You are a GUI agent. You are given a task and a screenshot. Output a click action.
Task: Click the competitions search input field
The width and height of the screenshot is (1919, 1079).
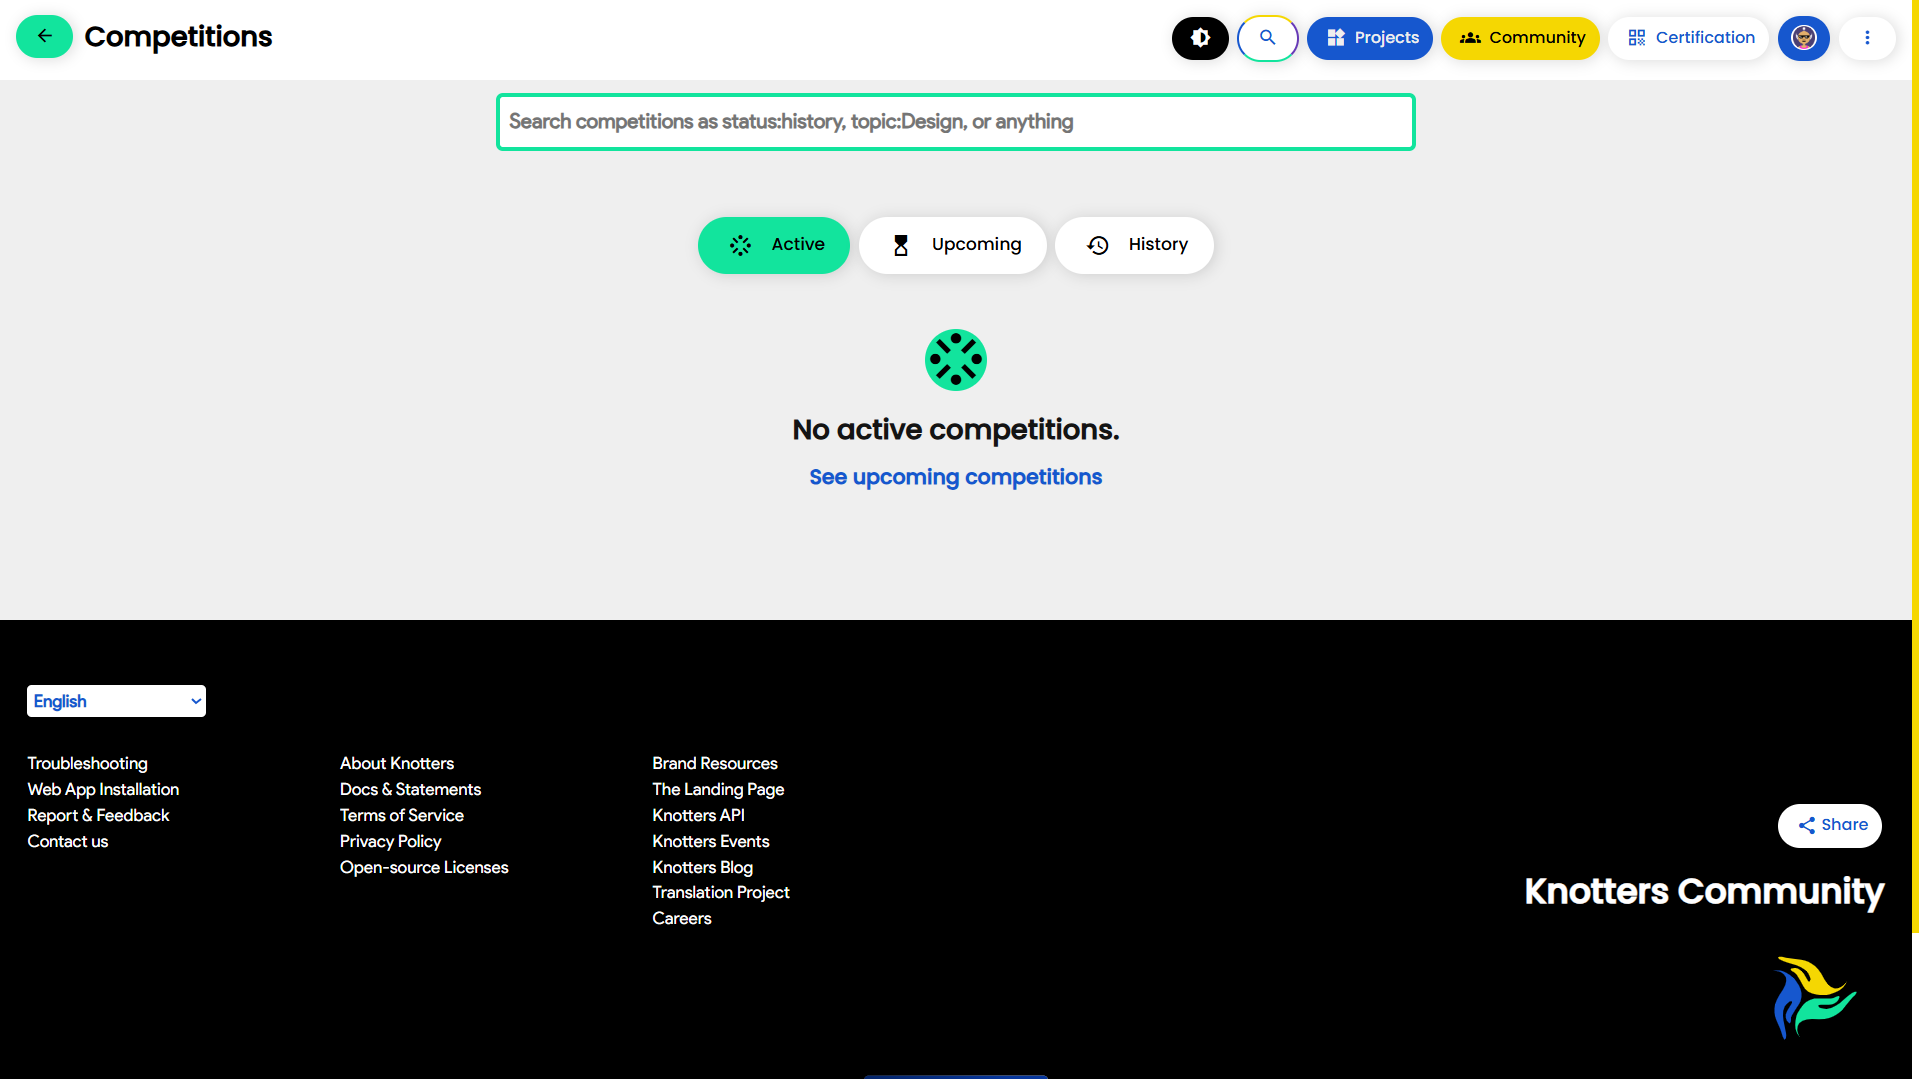[x=954, y=121]
